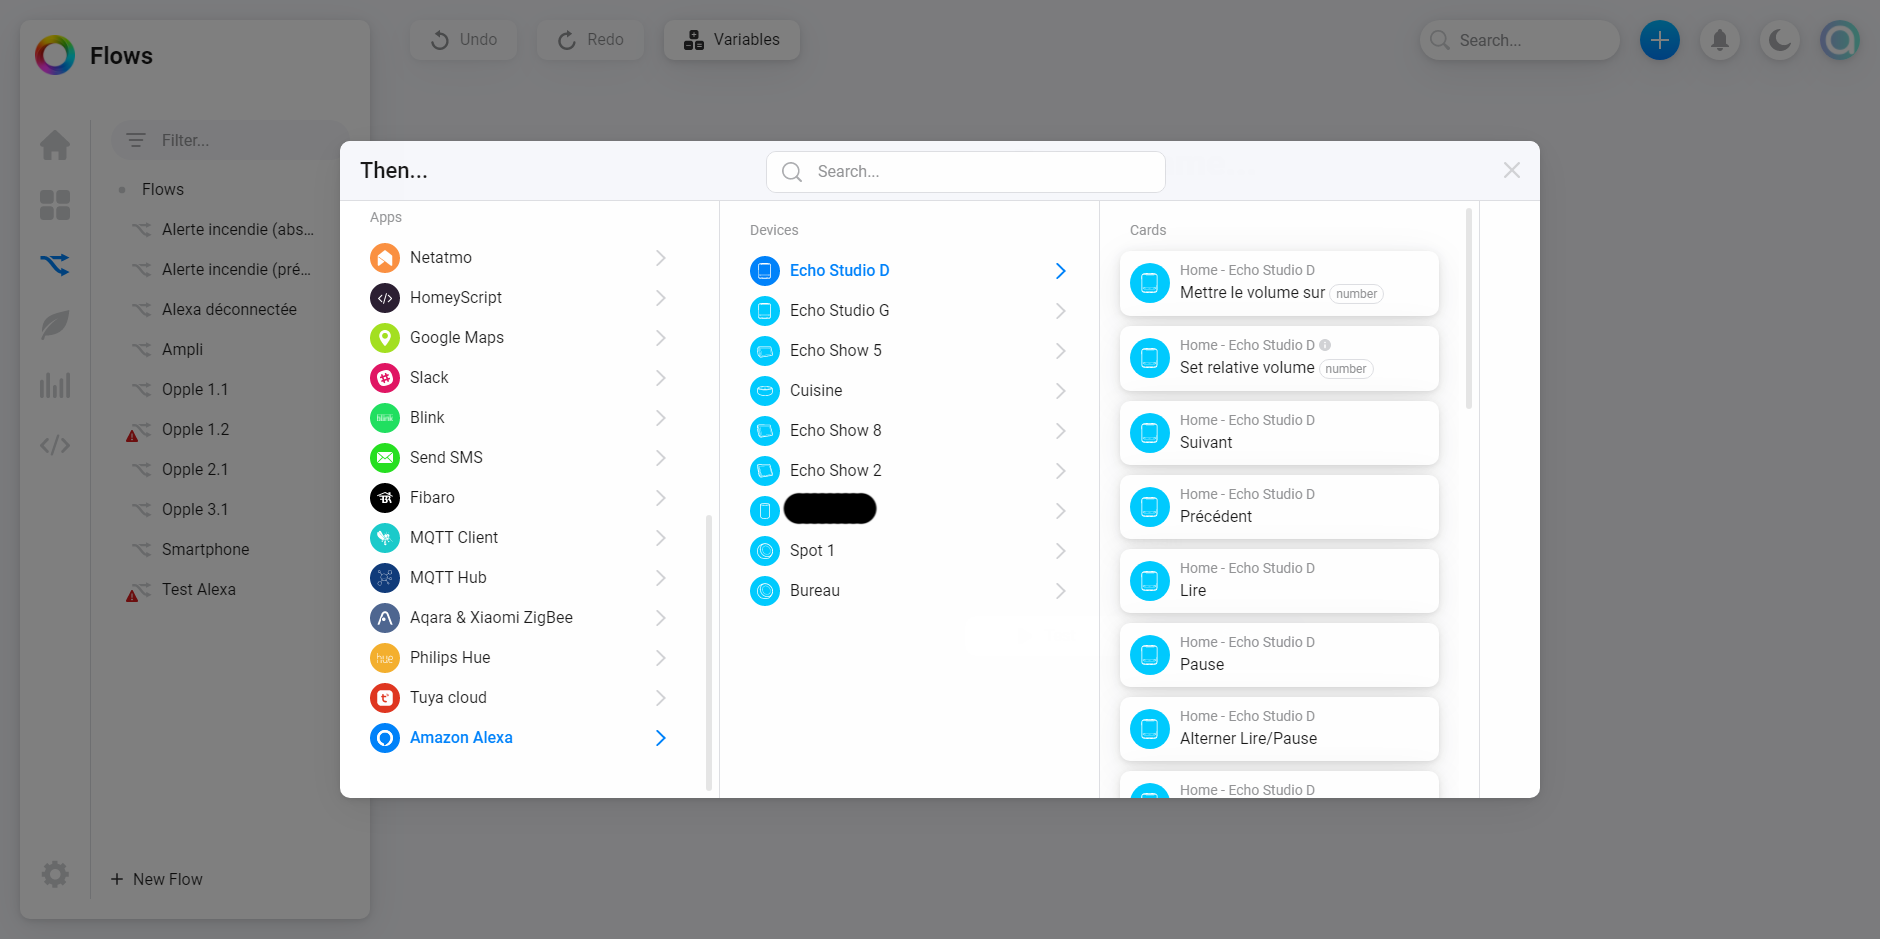Viewport: 1880px width, 939px height.
Task: Click the Filter flows field
Action: [230, 140]
